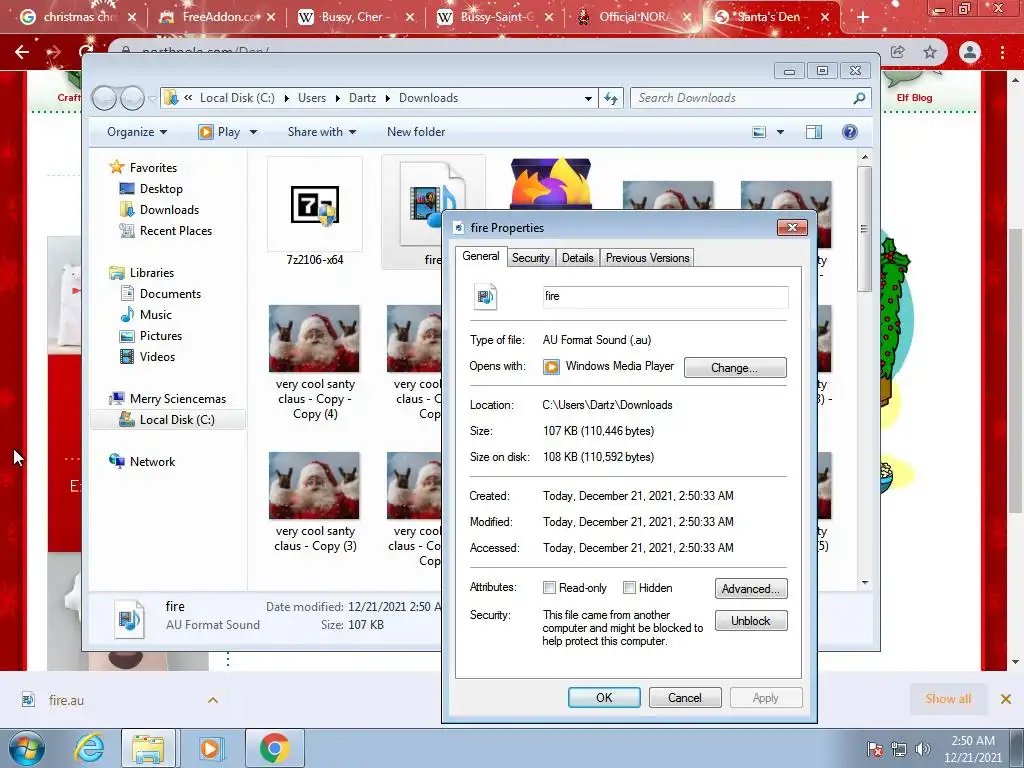Cancel the fire Properties dialog
The width and height of the screenshot is (1024, 768).
click(684, 697)
